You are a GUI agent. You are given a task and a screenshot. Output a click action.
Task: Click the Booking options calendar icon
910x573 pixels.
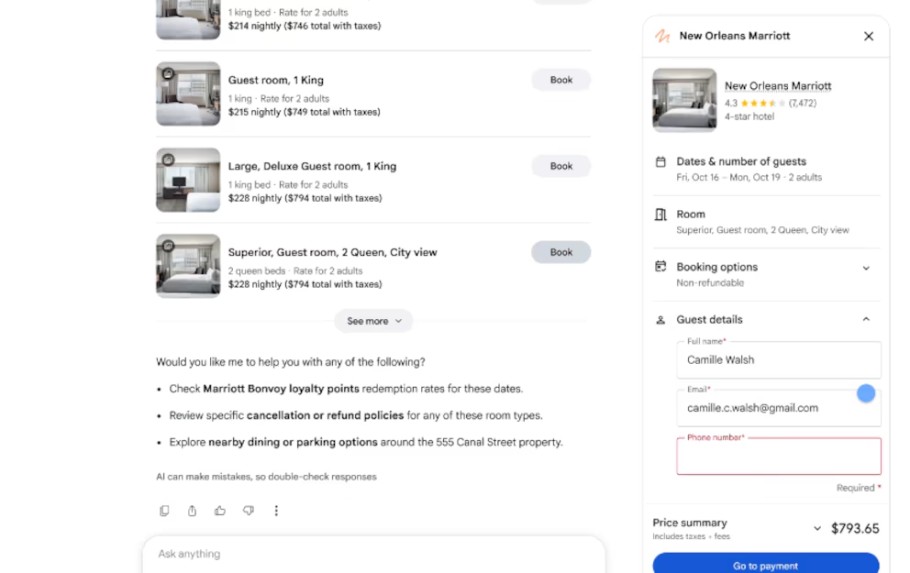[x=660, y=266]
